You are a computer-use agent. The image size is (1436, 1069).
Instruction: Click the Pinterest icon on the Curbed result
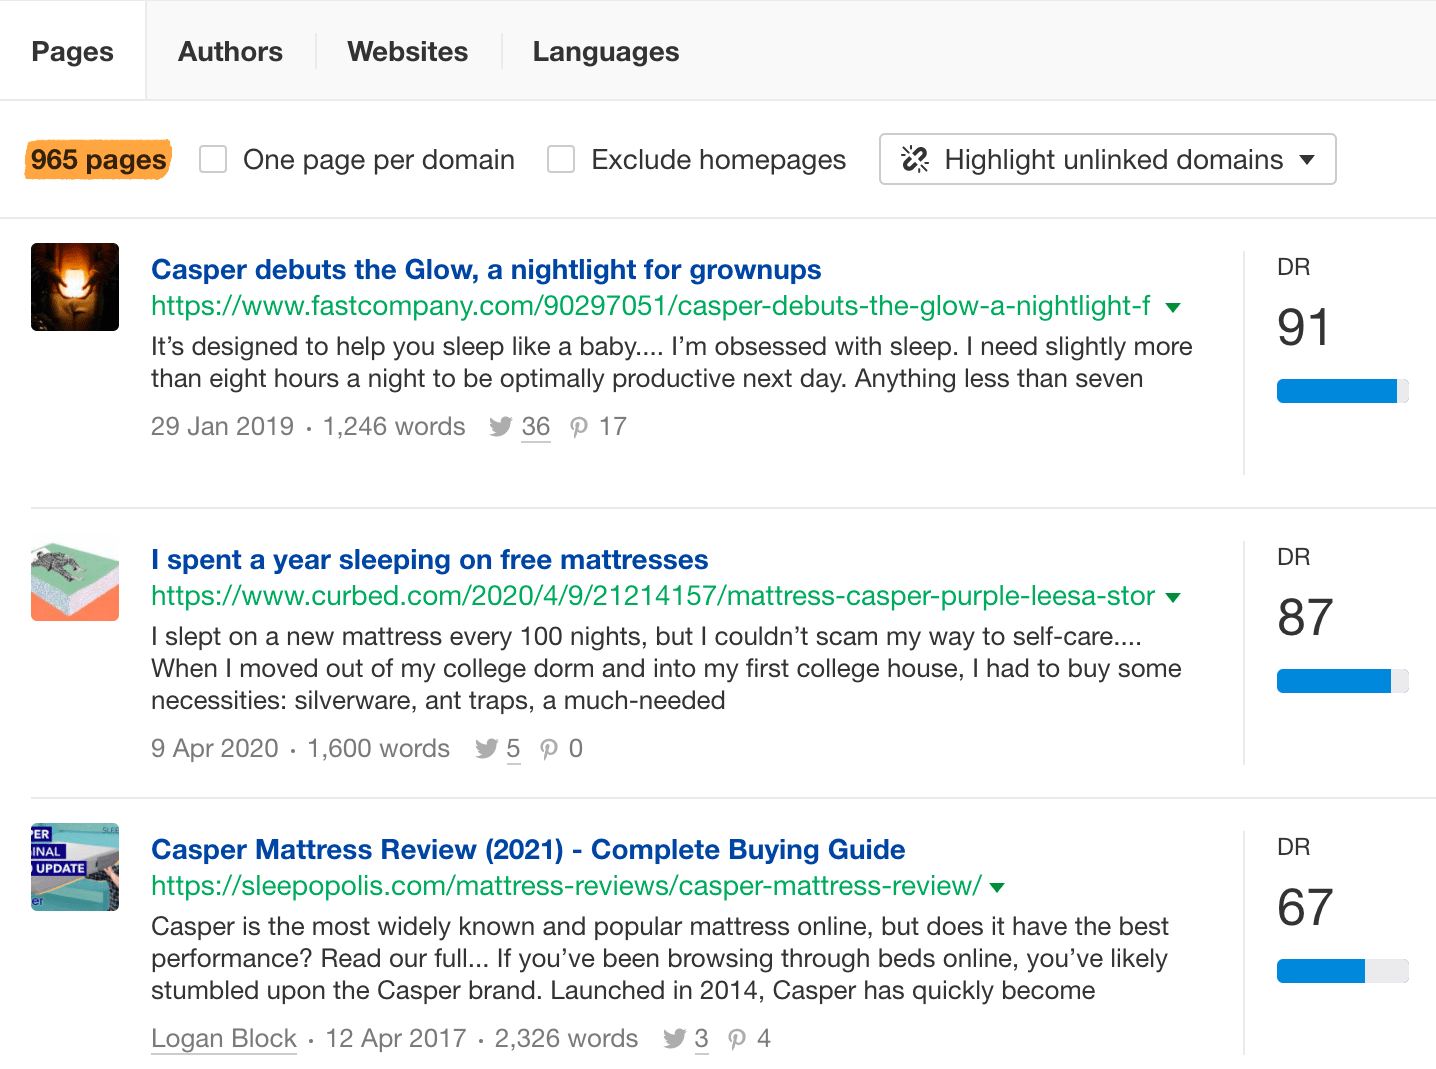coord(549,749)
